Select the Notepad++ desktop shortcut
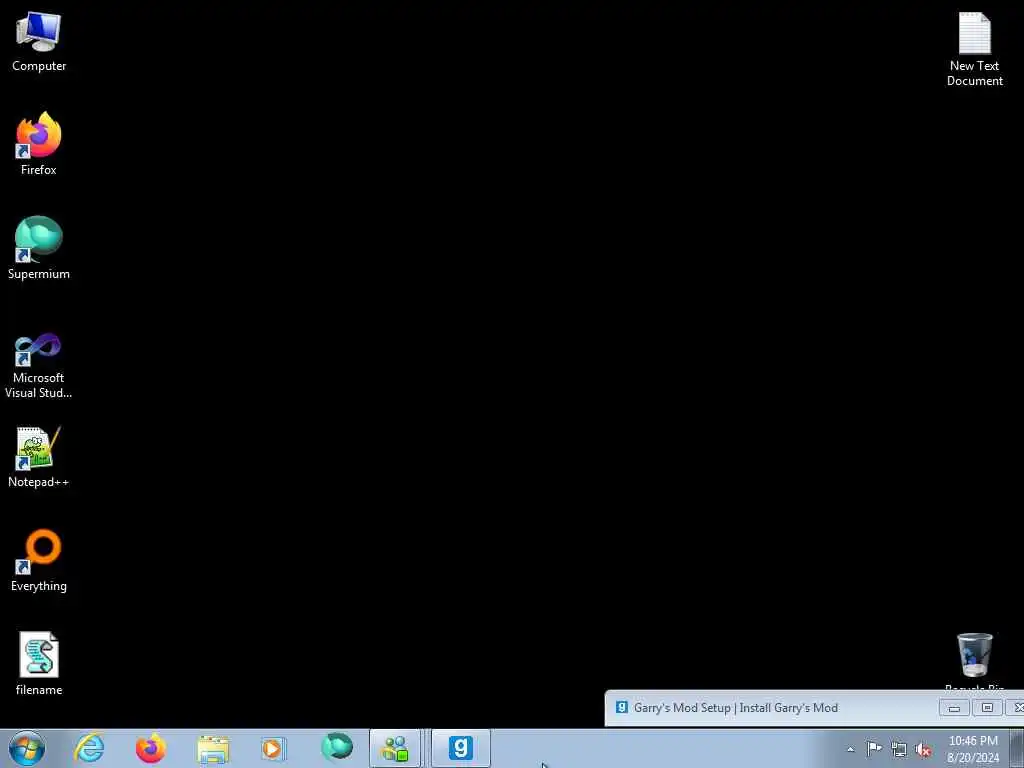The width and height of the screenshot is (1024, 768). coord(39,457)
